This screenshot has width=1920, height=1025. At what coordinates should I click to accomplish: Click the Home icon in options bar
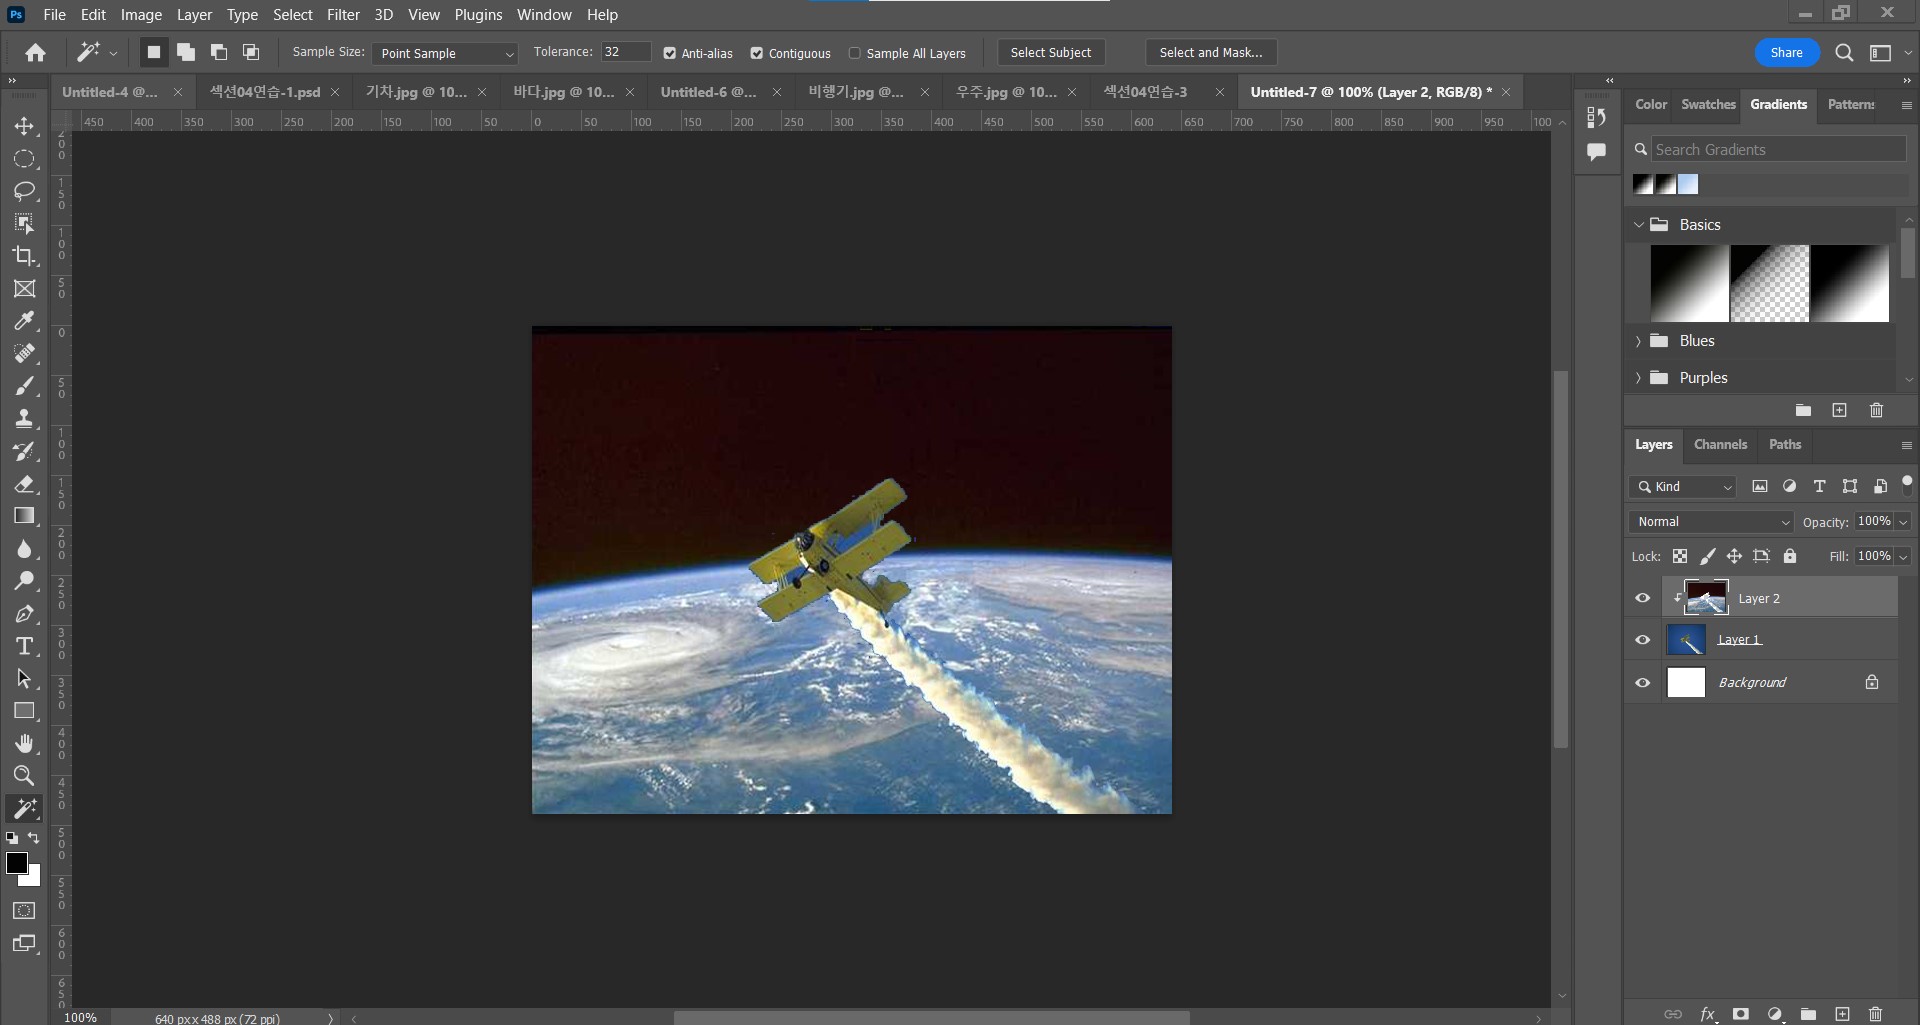(x=35, y=53)
